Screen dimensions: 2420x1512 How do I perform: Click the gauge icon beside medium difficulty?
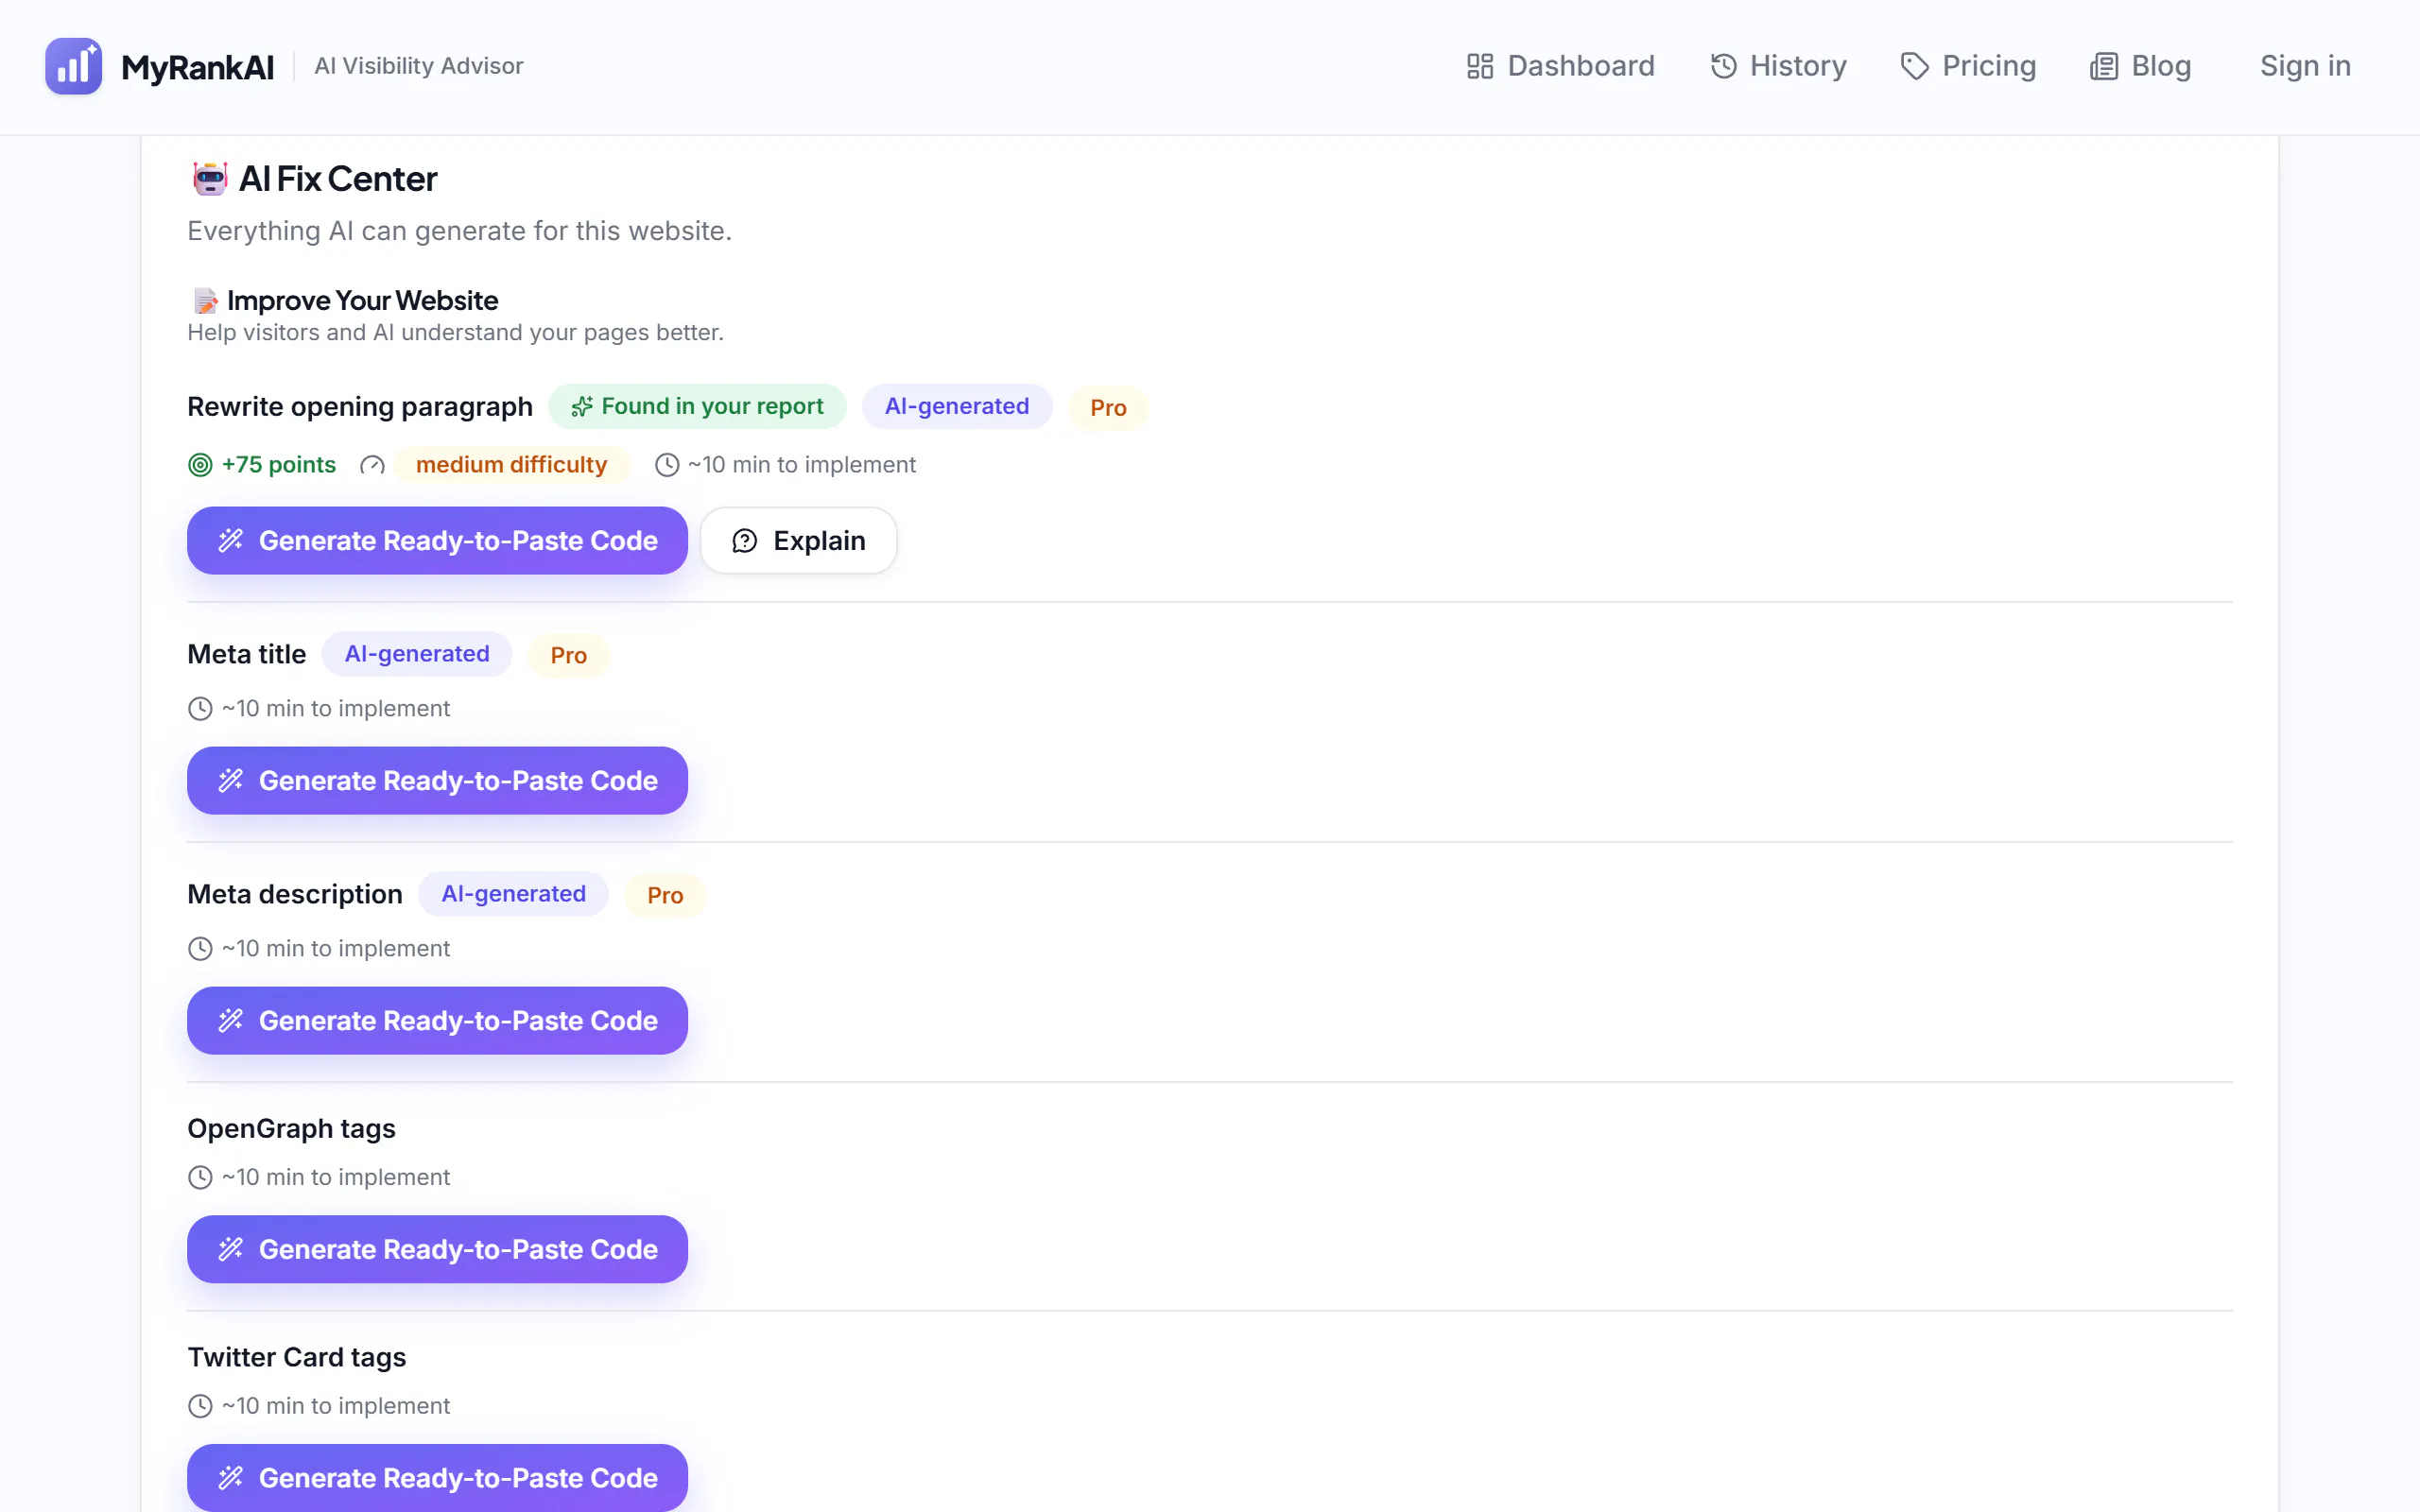372,465
